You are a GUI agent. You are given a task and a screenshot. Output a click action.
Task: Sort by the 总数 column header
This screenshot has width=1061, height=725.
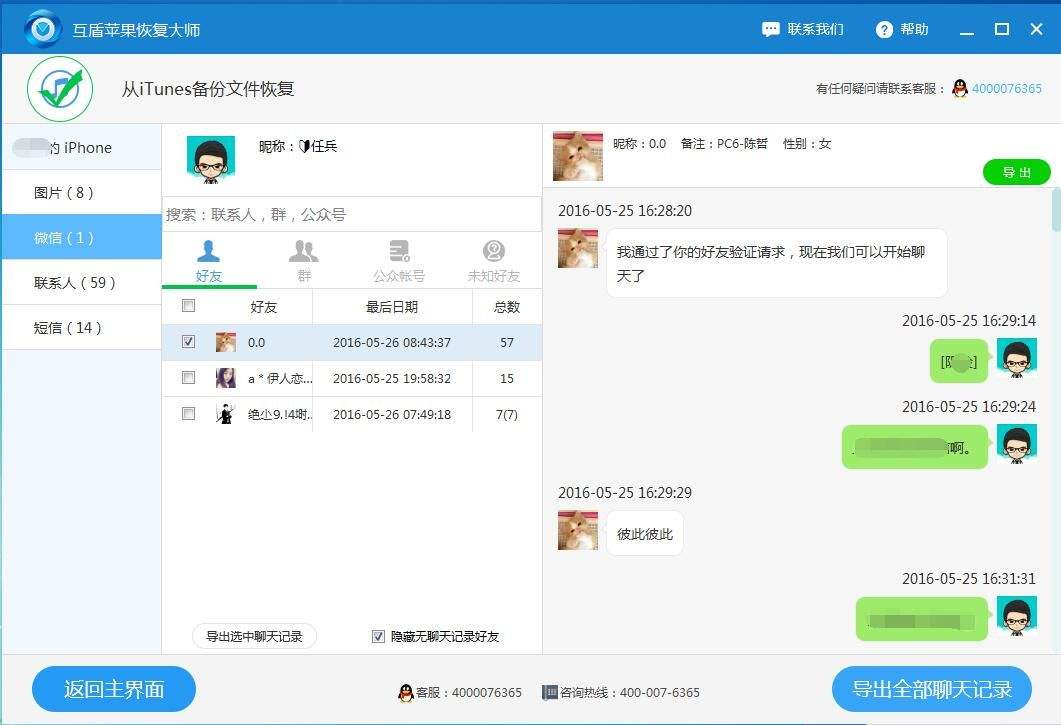(x=507, y=307)
